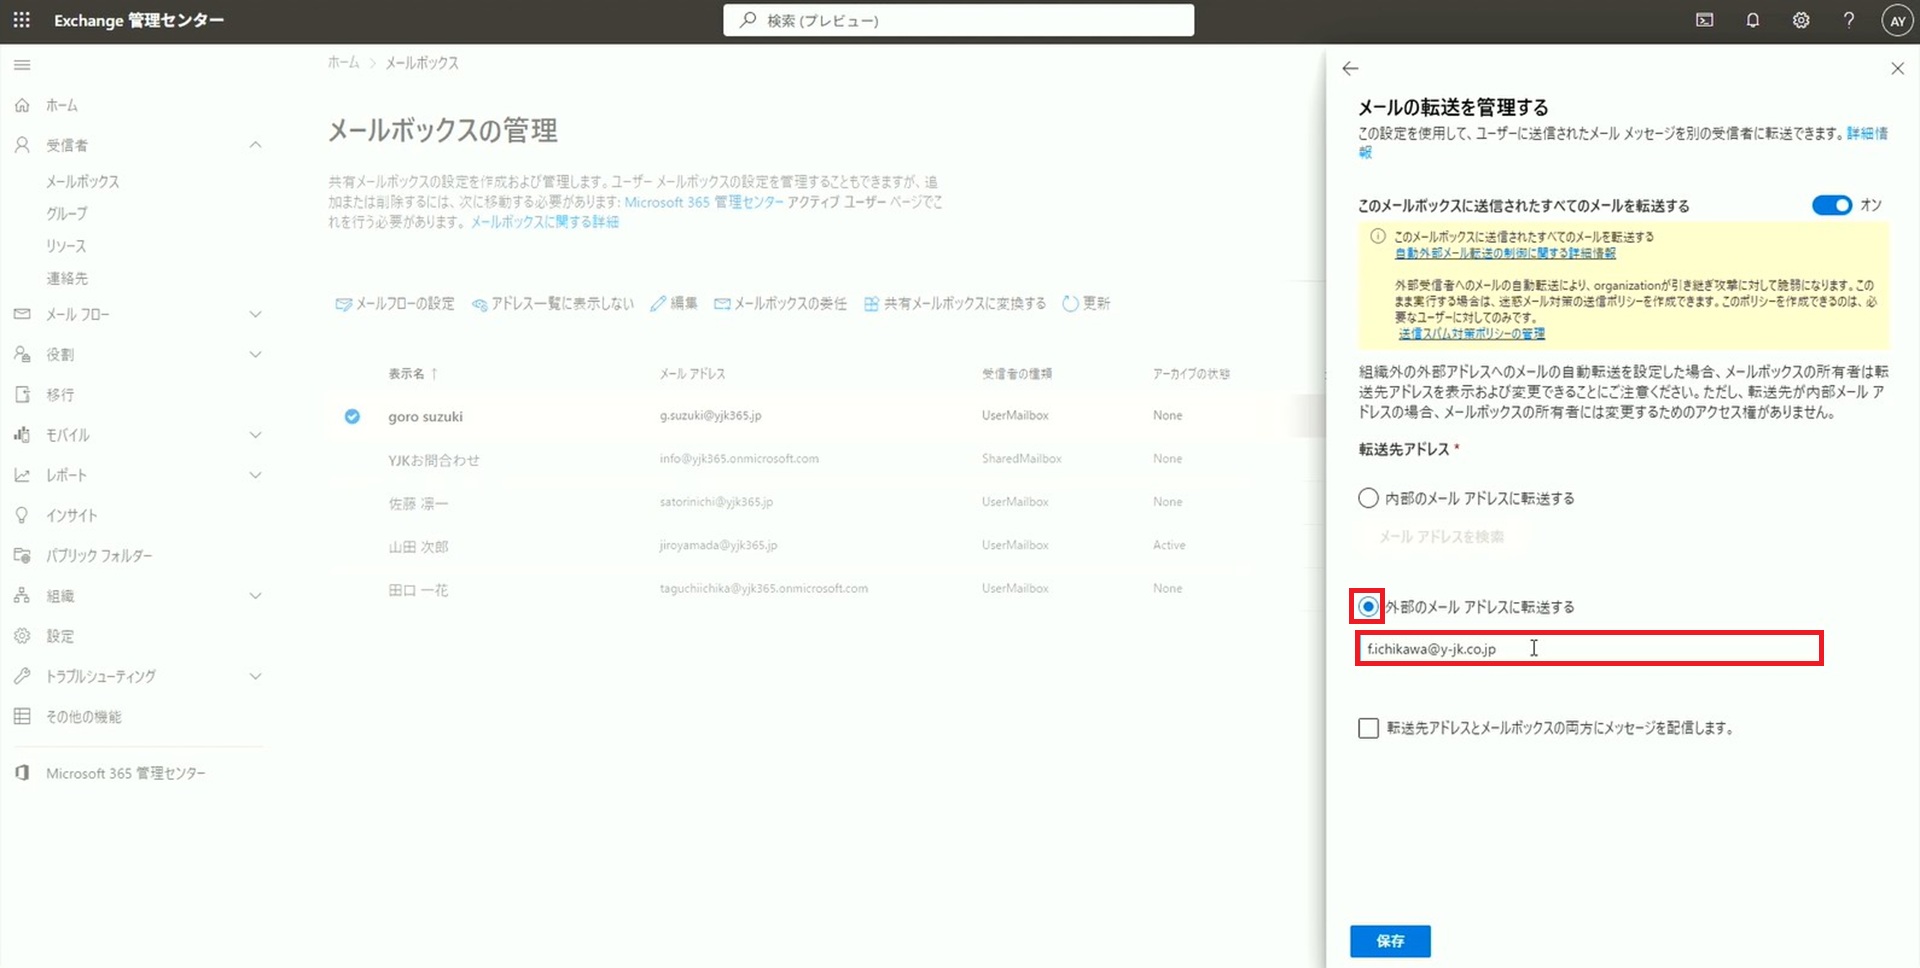1920x968 pixels.
Task: Open the Cloud Shell terminal icon
Action: pyautogui.click(x=1705, y=20)
